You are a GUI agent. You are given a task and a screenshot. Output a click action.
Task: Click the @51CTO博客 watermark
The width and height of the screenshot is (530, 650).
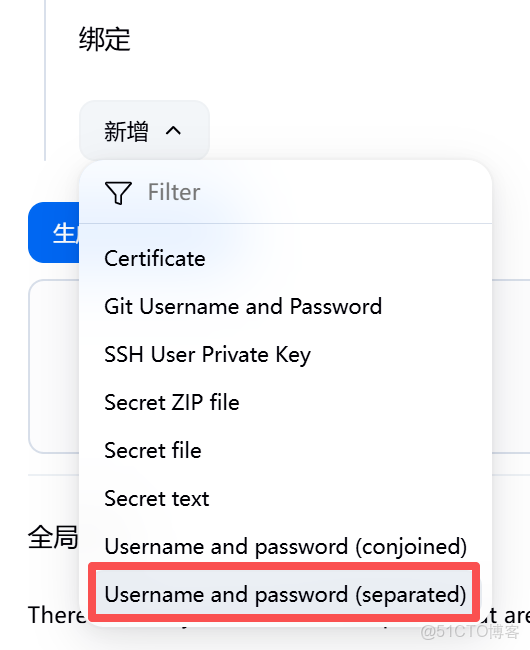(x=469, y=632)
